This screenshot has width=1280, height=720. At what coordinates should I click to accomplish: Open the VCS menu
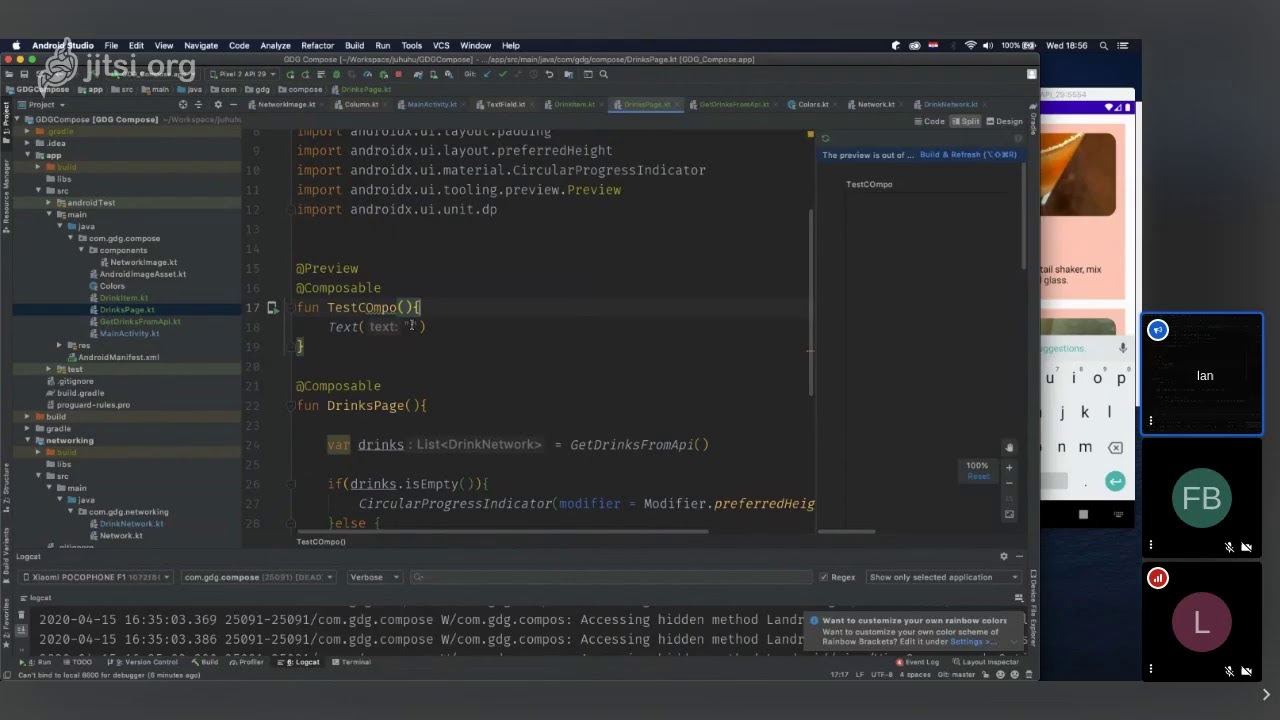point(441,45)
